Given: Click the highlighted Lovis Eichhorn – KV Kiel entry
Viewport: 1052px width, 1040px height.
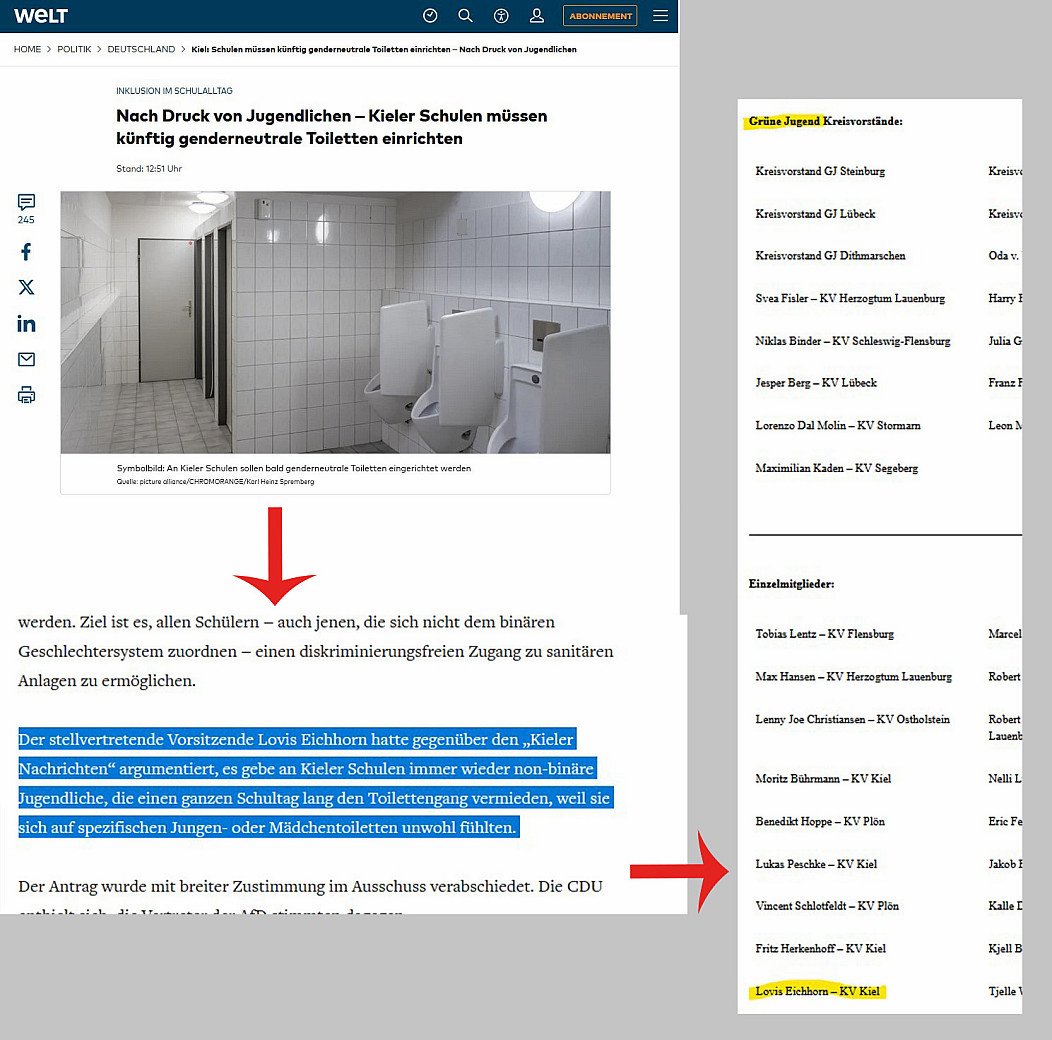Looking at the screenshot, I should (x=817, y=991).
